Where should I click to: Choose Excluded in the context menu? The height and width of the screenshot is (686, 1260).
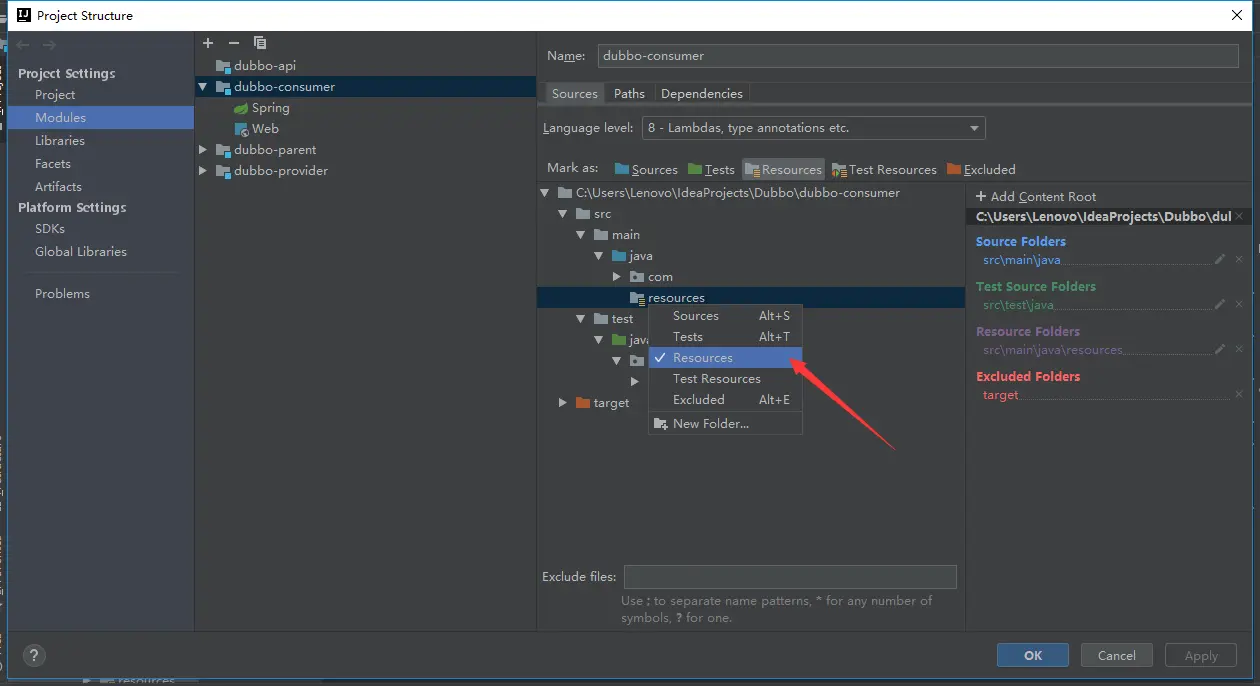[x=725, y=400]
